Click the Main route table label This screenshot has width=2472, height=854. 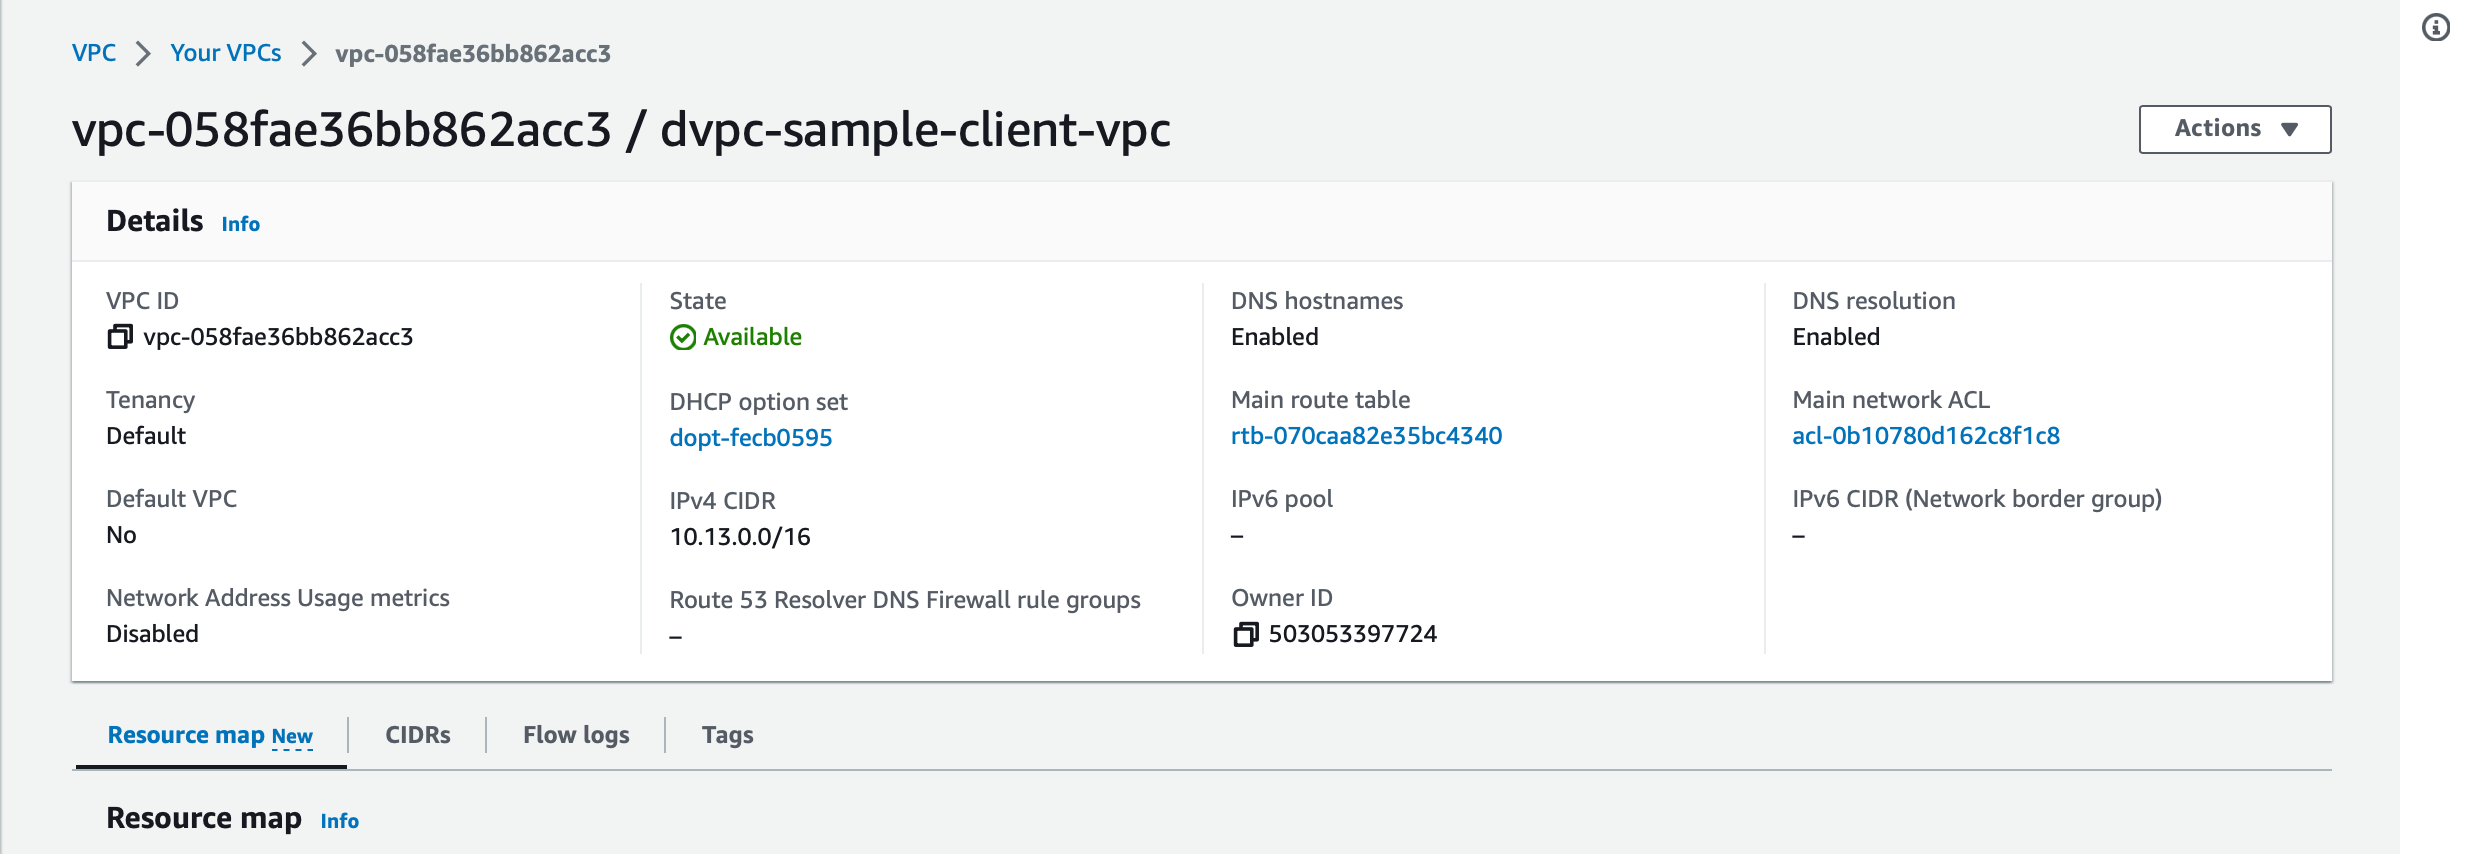click(1320, 400)
